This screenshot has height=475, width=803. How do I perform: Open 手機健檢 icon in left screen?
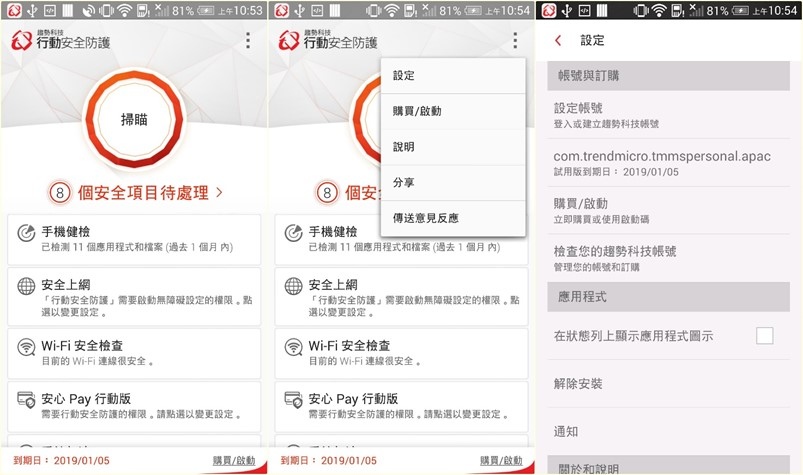[x=26, y=233]
